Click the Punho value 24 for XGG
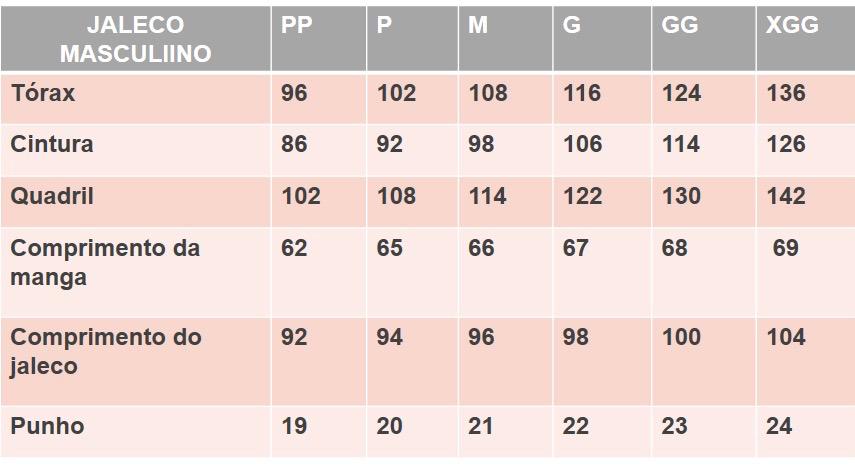 pyautogui.click(x=779, y=427)
